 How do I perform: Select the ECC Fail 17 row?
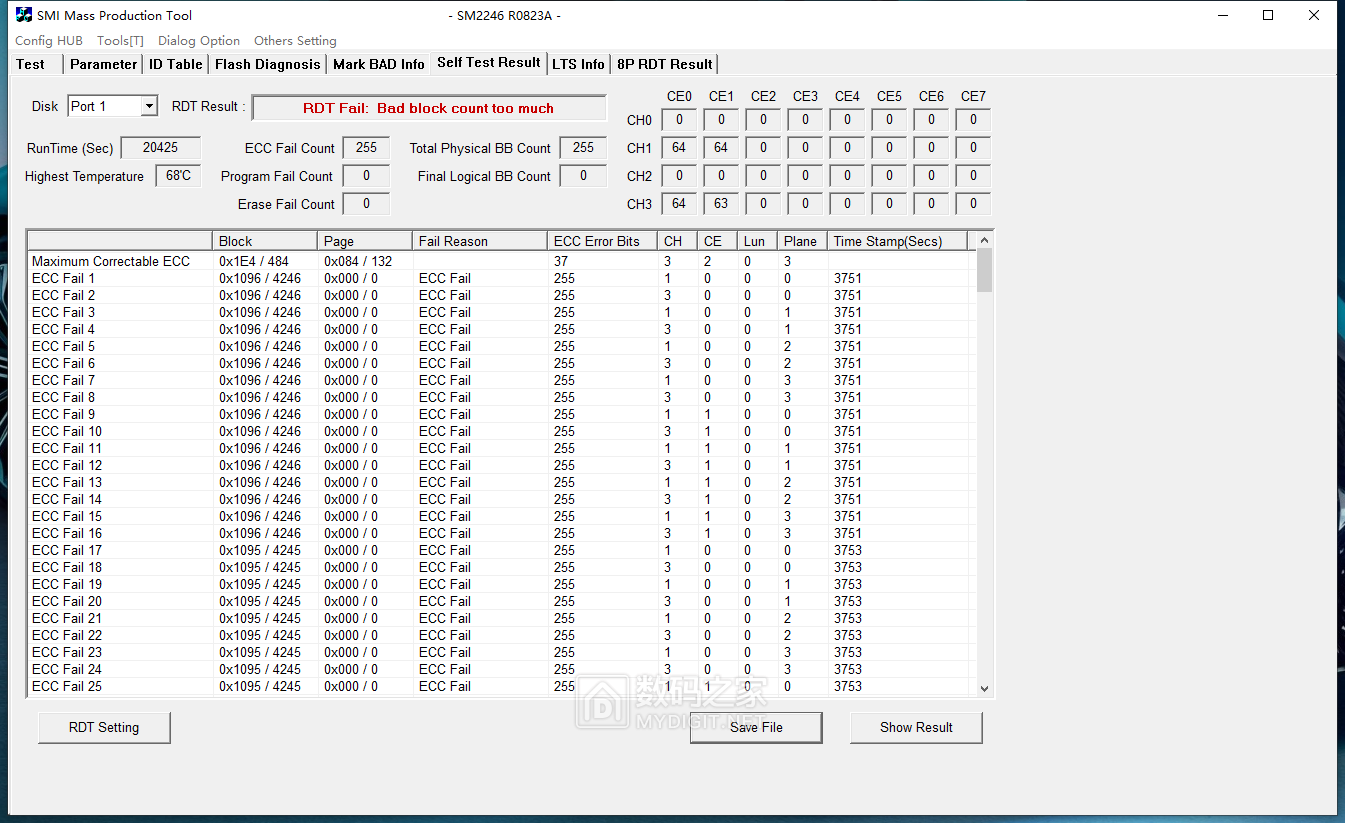coord(500,550)
